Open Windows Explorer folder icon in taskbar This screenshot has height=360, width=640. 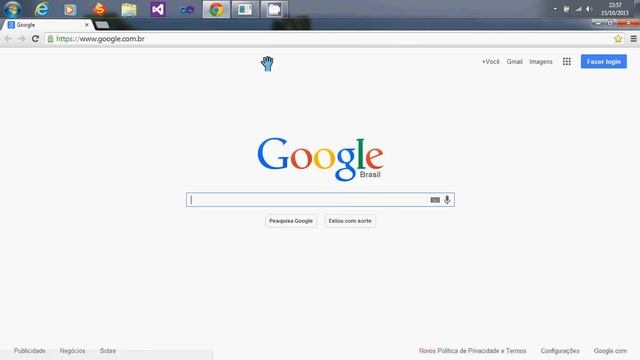click(129, 9)
